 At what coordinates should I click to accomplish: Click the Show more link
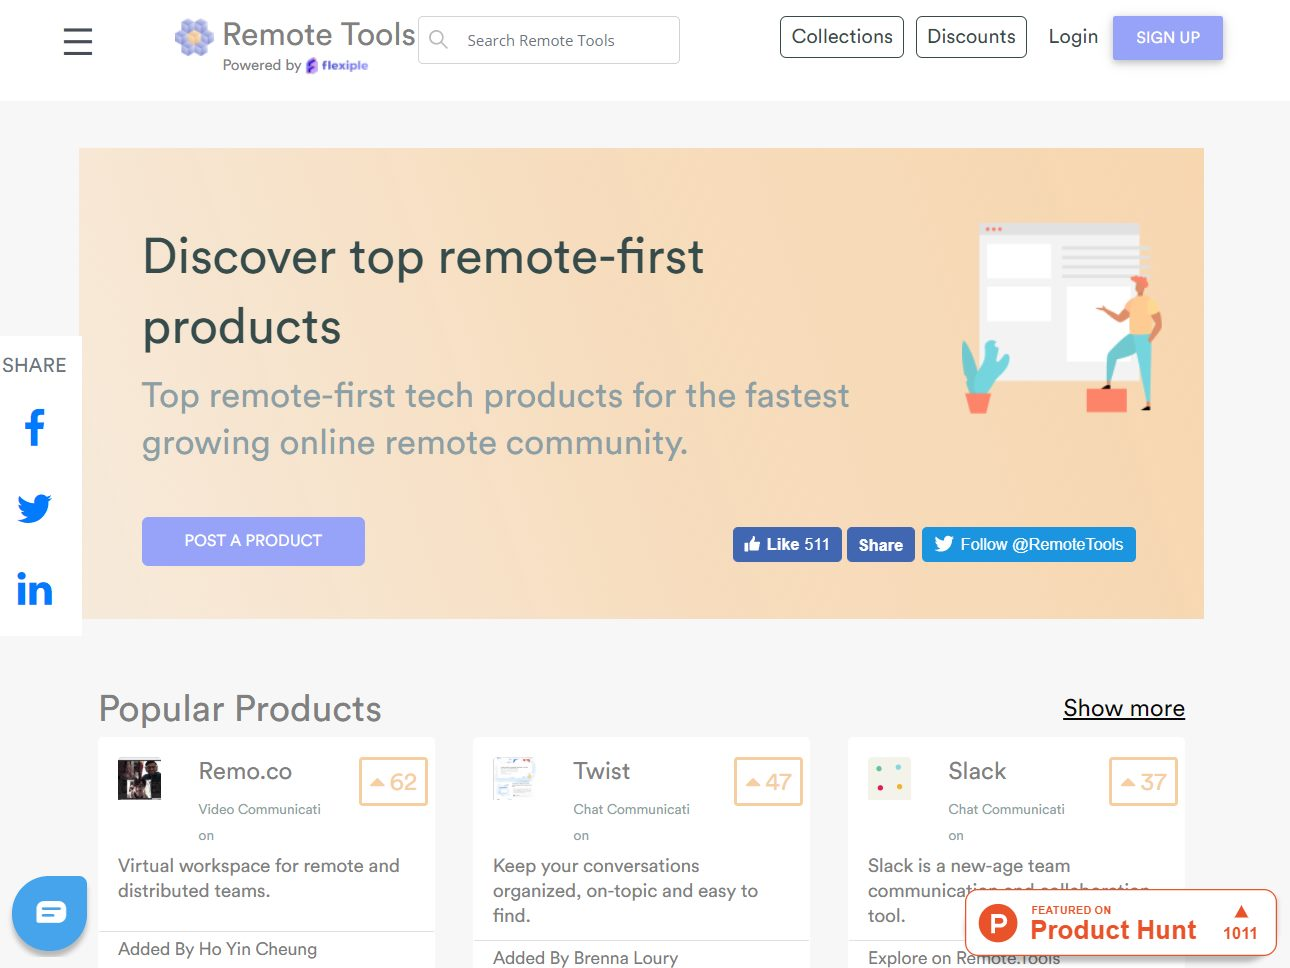click(x=1124, y=708)
